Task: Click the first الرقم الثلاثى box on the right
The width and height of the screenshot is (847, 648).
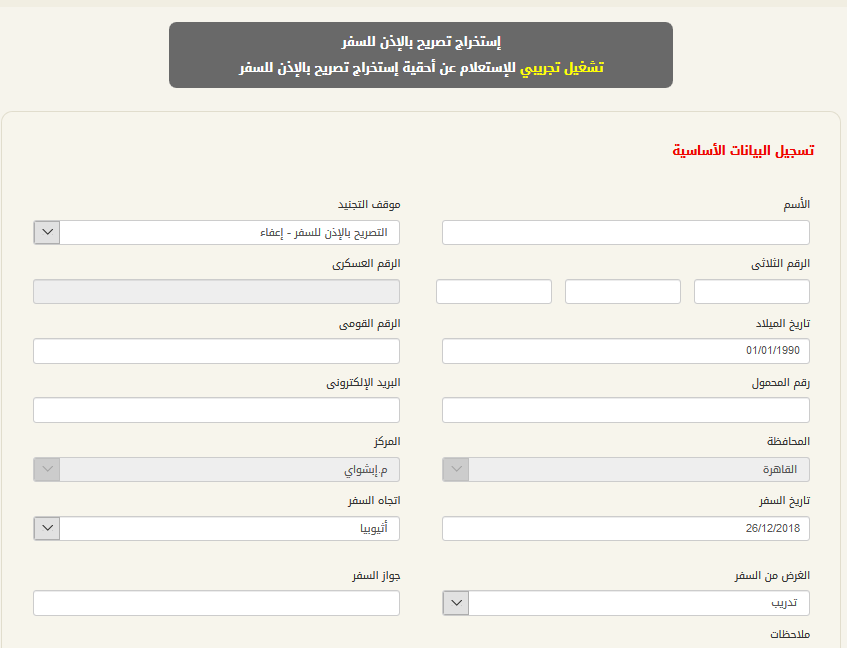Action: [x=751, y=292]
